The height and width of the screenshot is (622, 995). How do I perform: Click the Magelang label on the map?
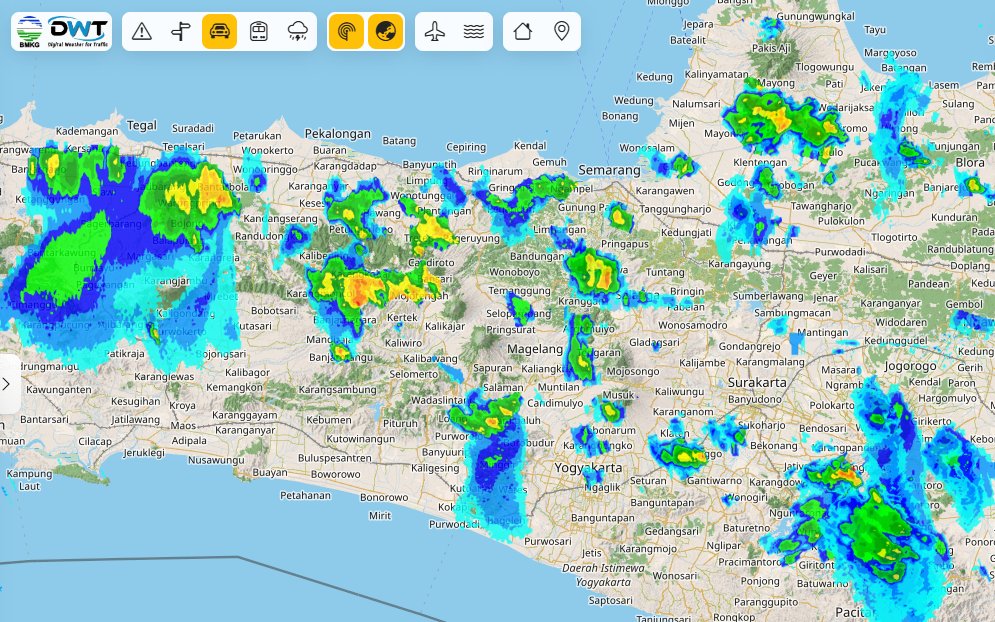tap(535, 349)
